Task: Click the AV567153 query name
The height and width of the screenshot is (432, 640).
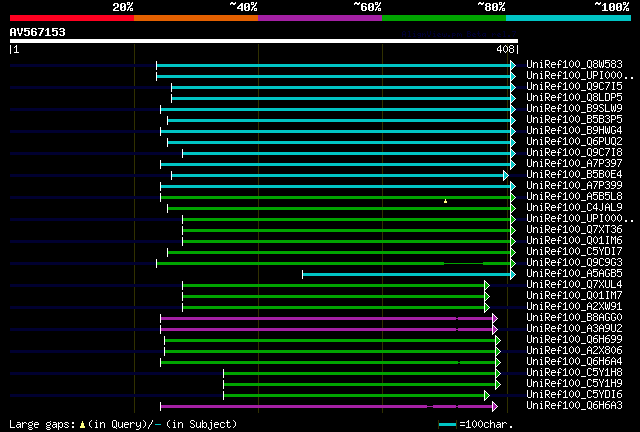Action: click(x=38, y=32)
